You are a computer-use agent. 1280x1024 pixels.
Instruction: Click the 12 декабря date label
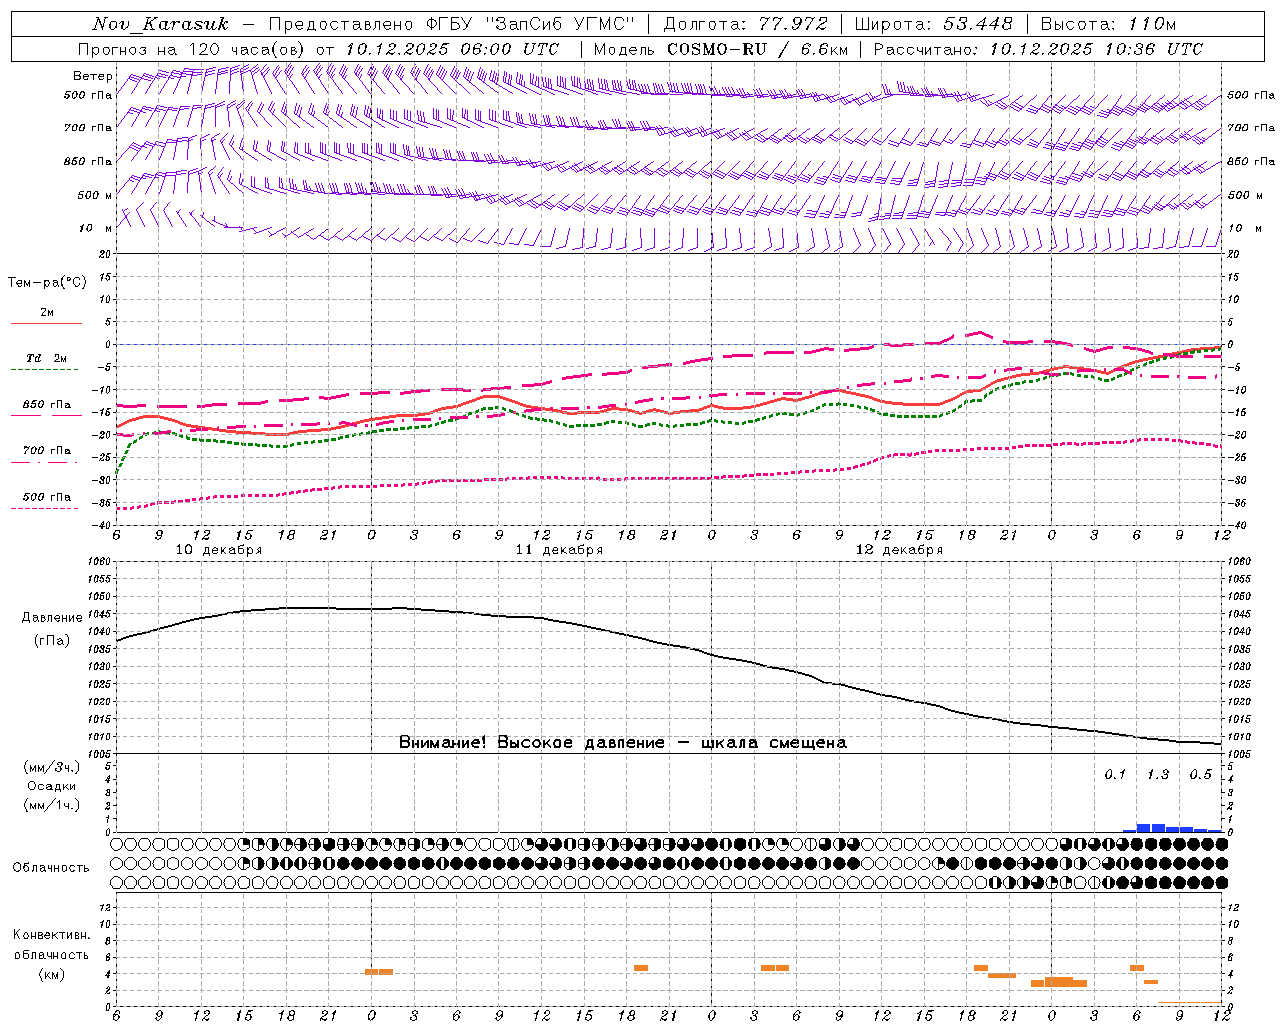click(899, 550)
